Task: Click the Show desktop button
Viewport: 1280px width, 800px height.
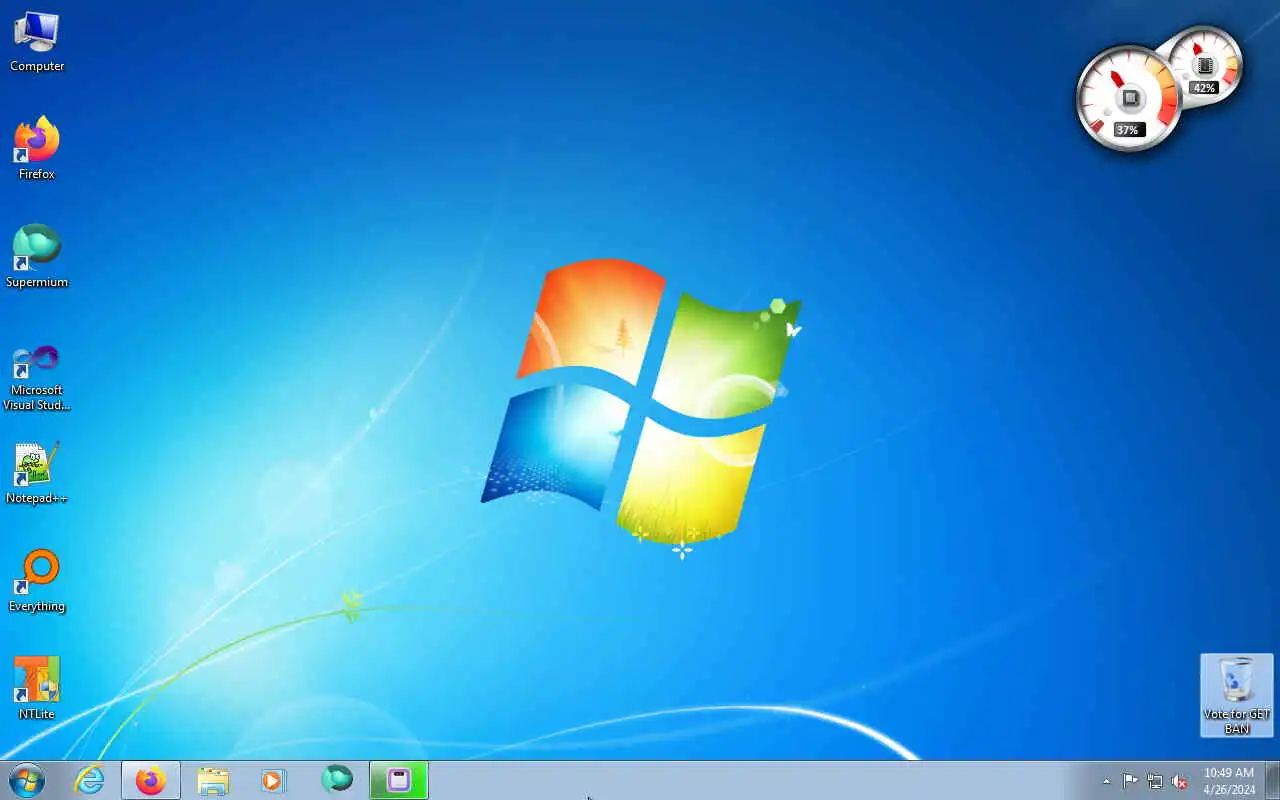Action: click(x=1272, y=780)
